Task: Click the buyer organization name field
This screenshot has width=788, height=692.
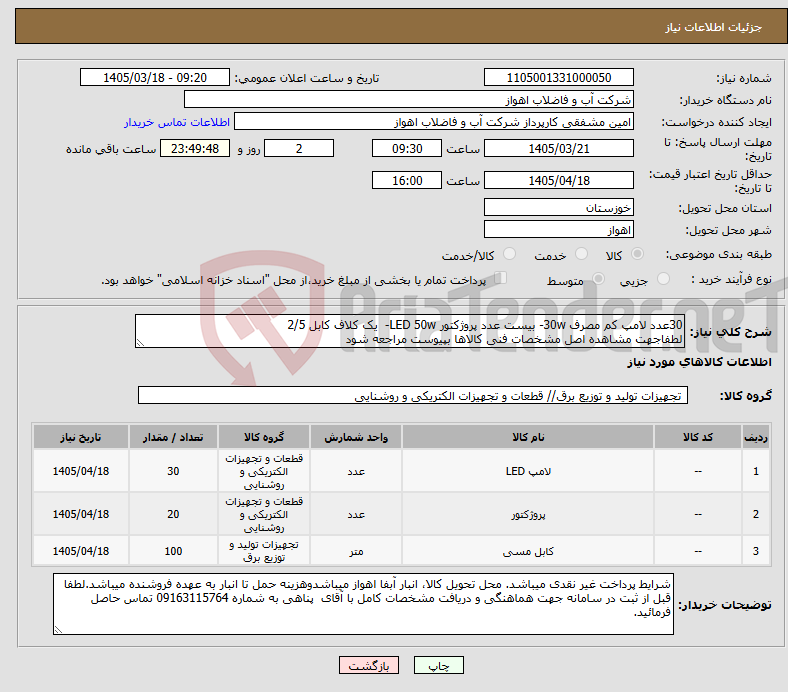Action: [409, 100]
